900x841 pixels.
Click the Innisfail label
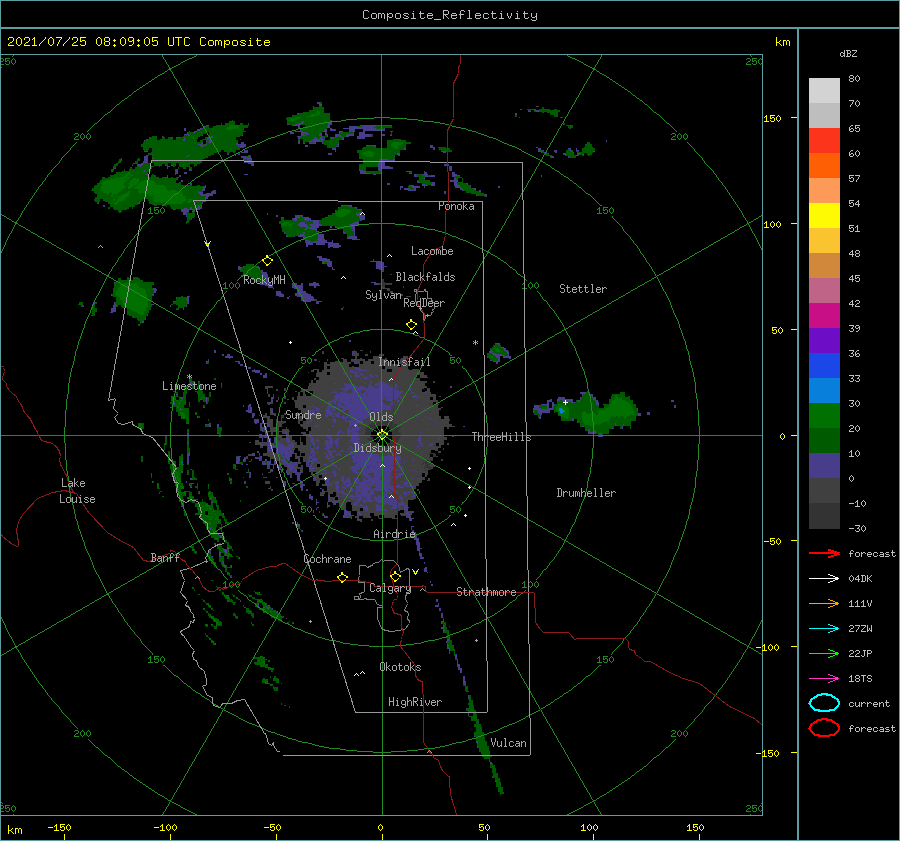click(x=404, y=362)
